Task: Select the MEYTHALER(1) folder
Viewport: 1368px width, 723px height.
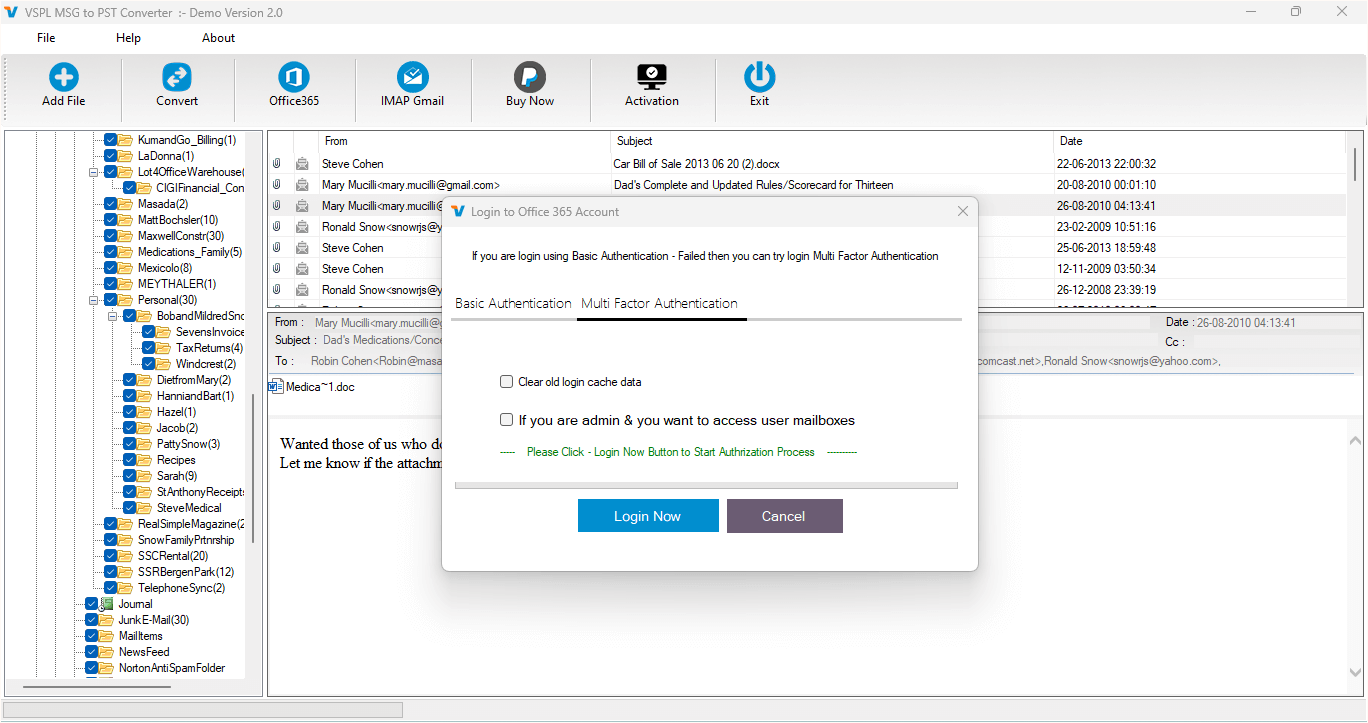Action: [x=177, y=284]
